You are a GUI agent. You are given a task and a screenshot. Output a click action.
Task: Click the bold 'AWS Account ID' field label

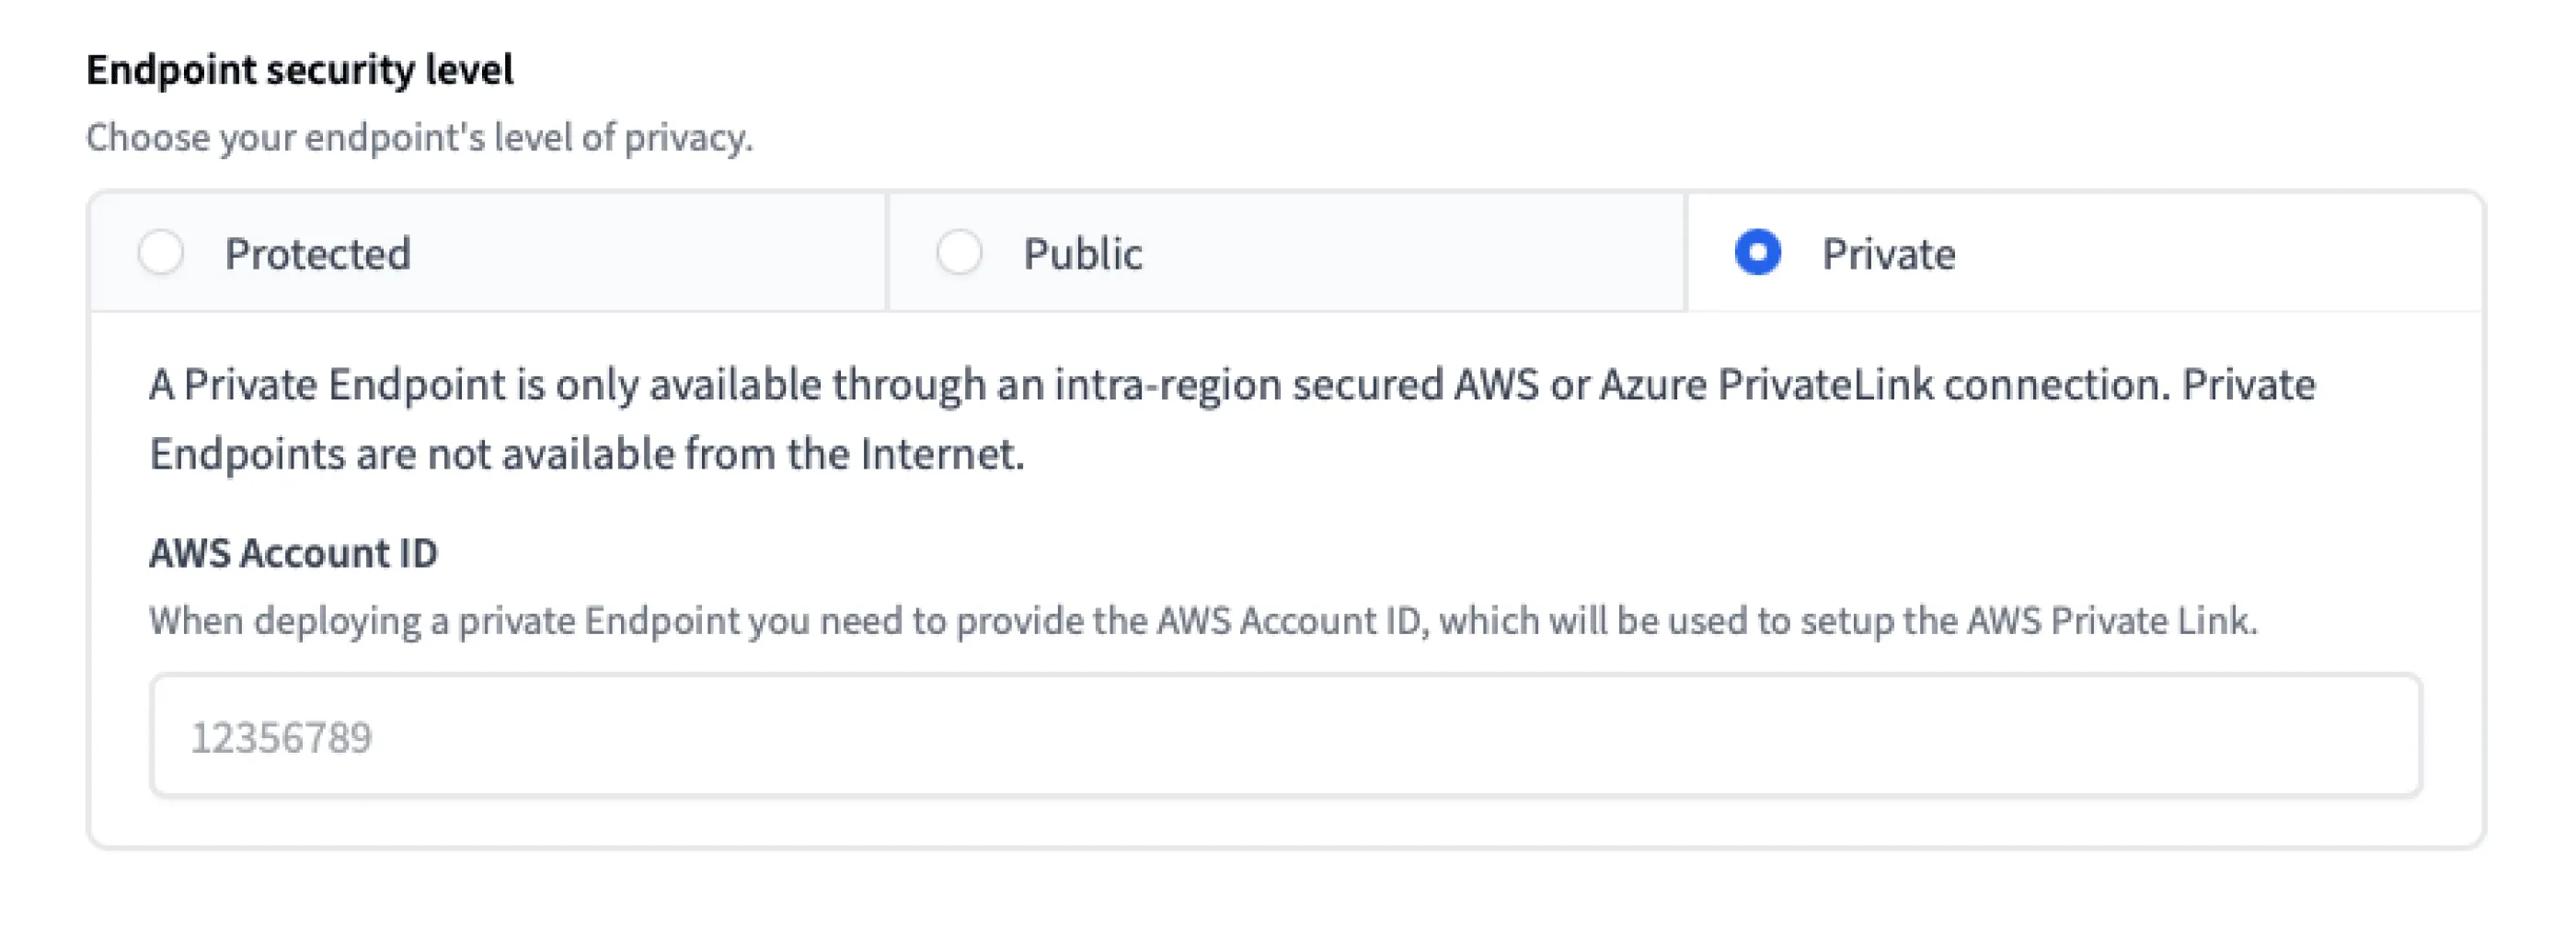293,553
